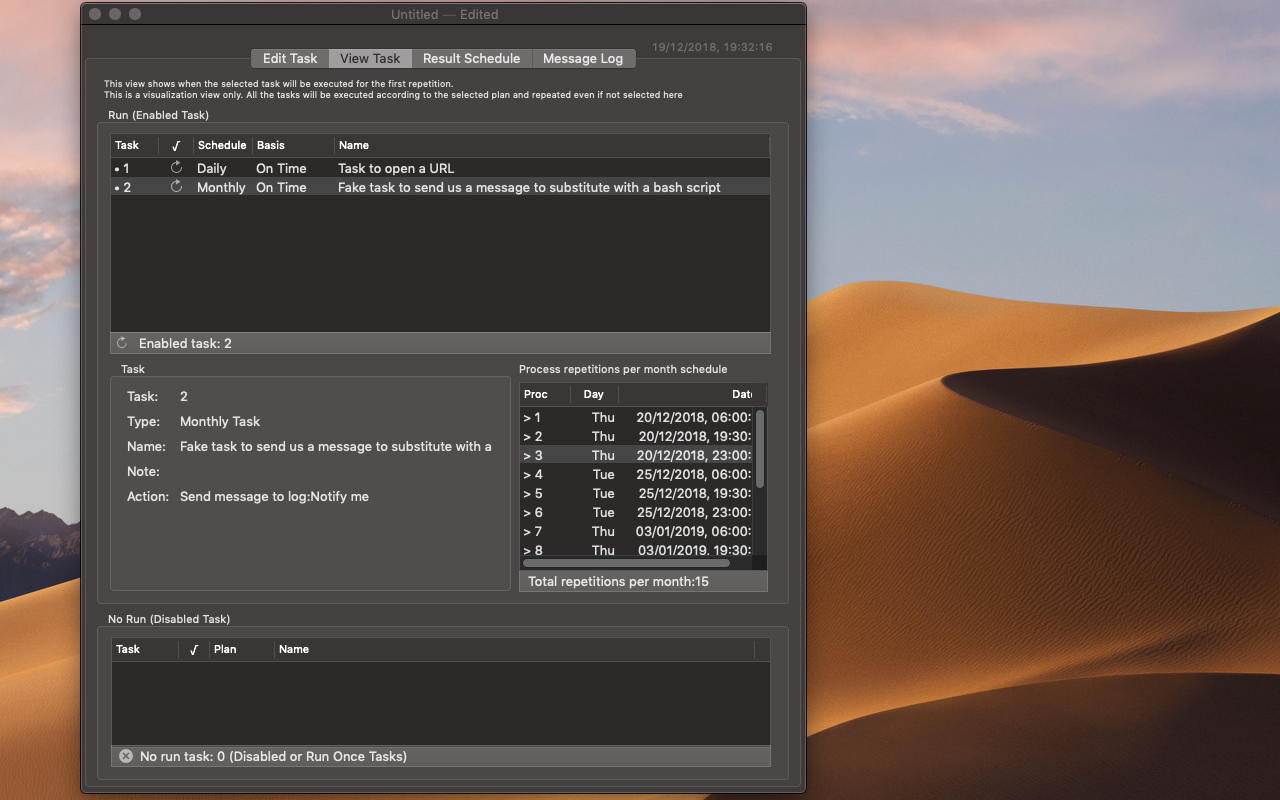1280x800 pixels.
Task: Select repetition > 6 Tue 25/12/2018 23:00
Action: point(637,512)
